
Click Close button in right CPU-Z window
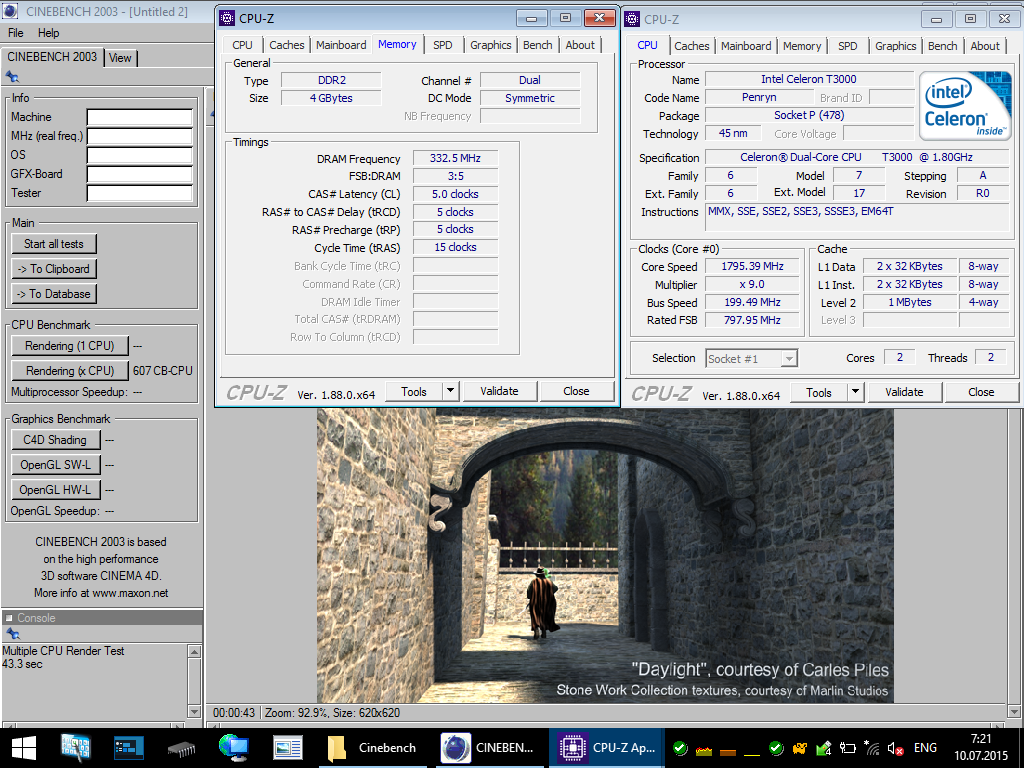(982, 392)
